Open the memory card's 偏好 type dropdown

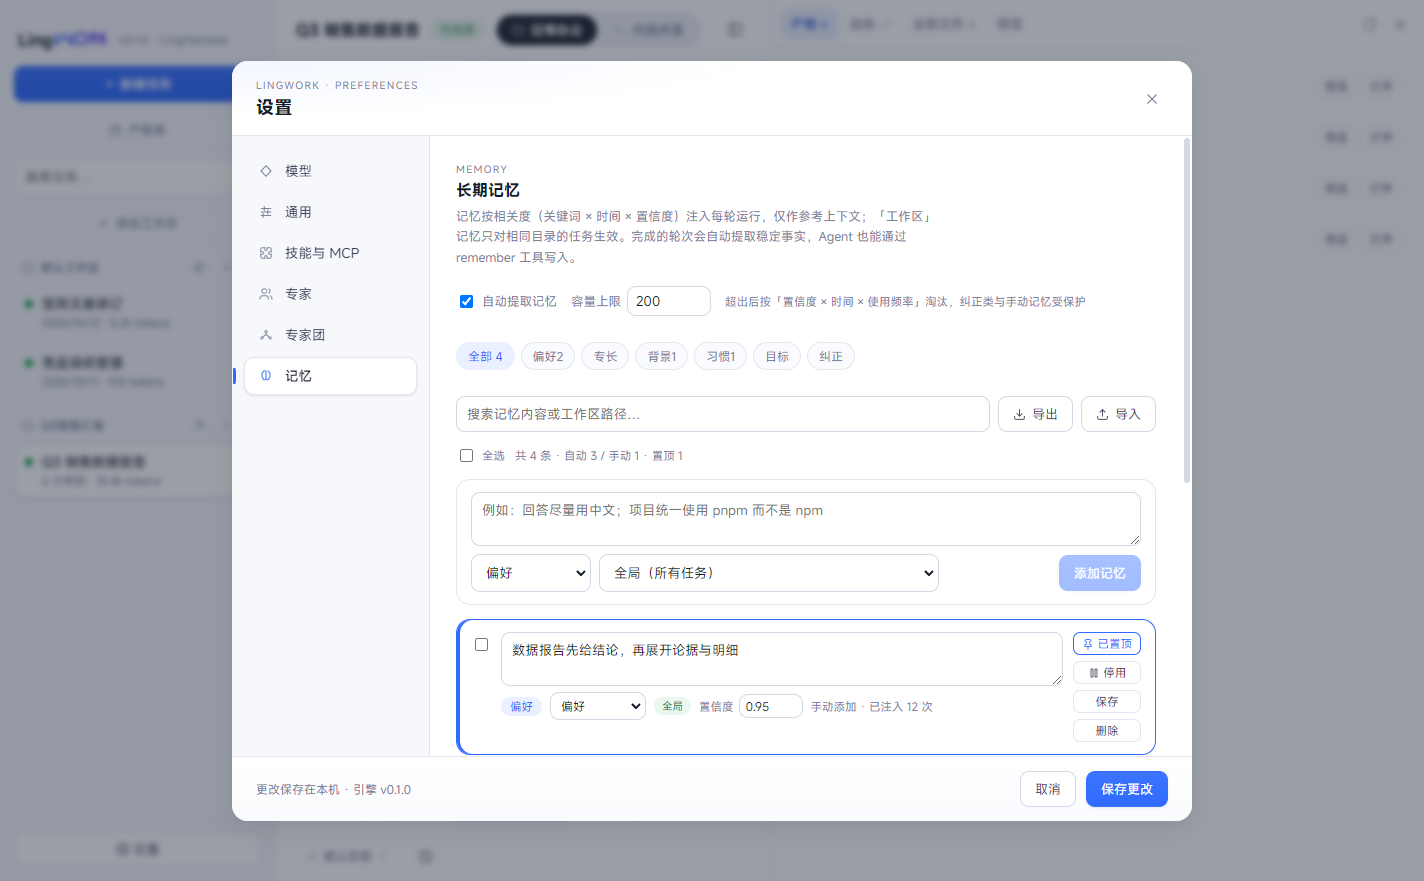tap(598, 706)
